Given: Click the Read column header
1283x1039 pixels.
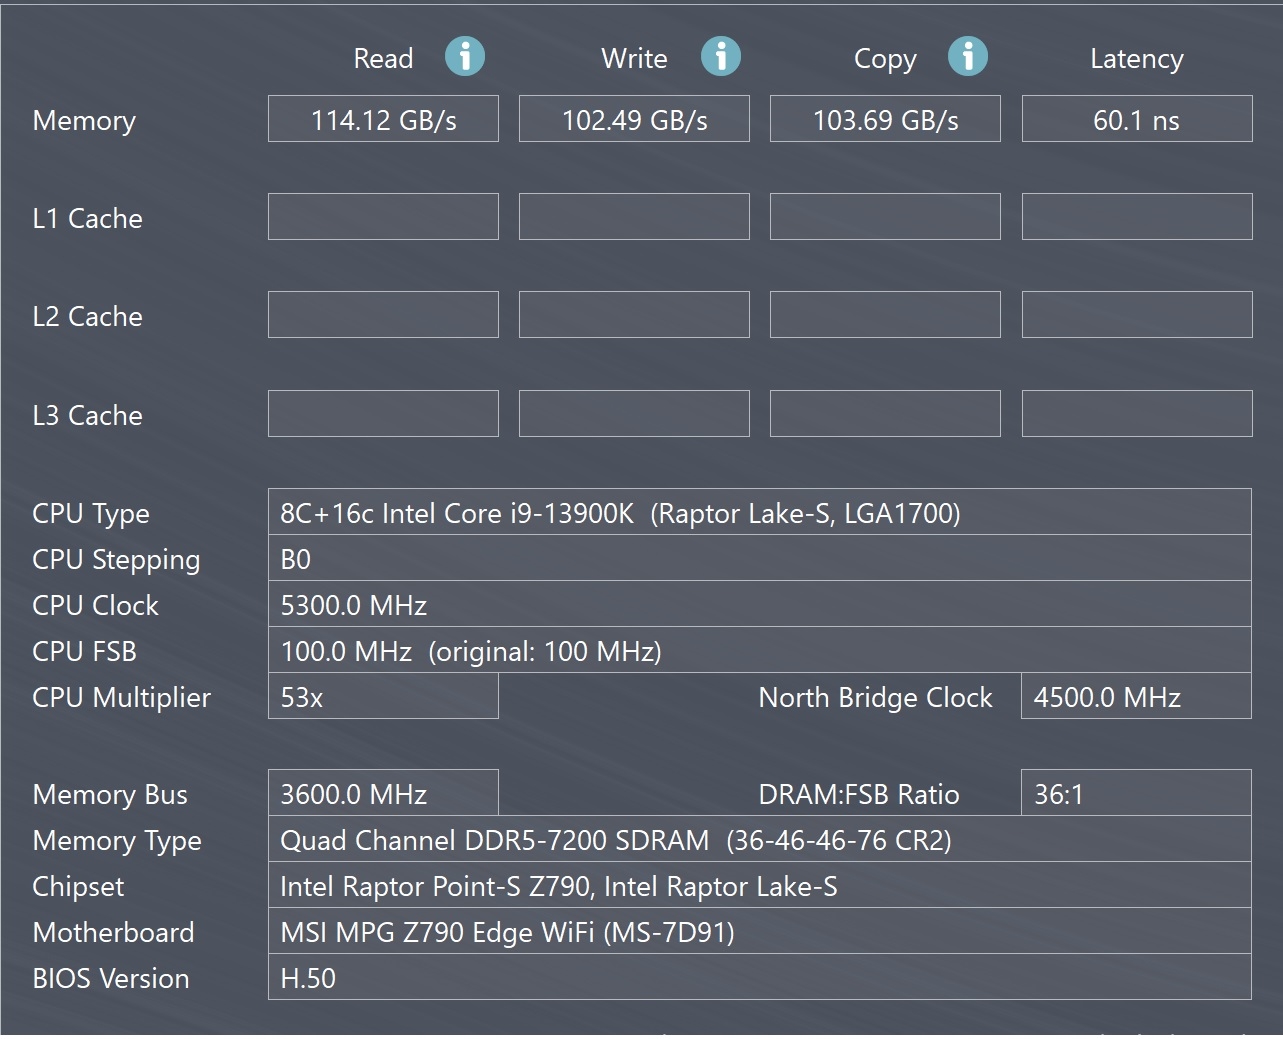Looking at the screenshot, I should click(x=383, y=59).
